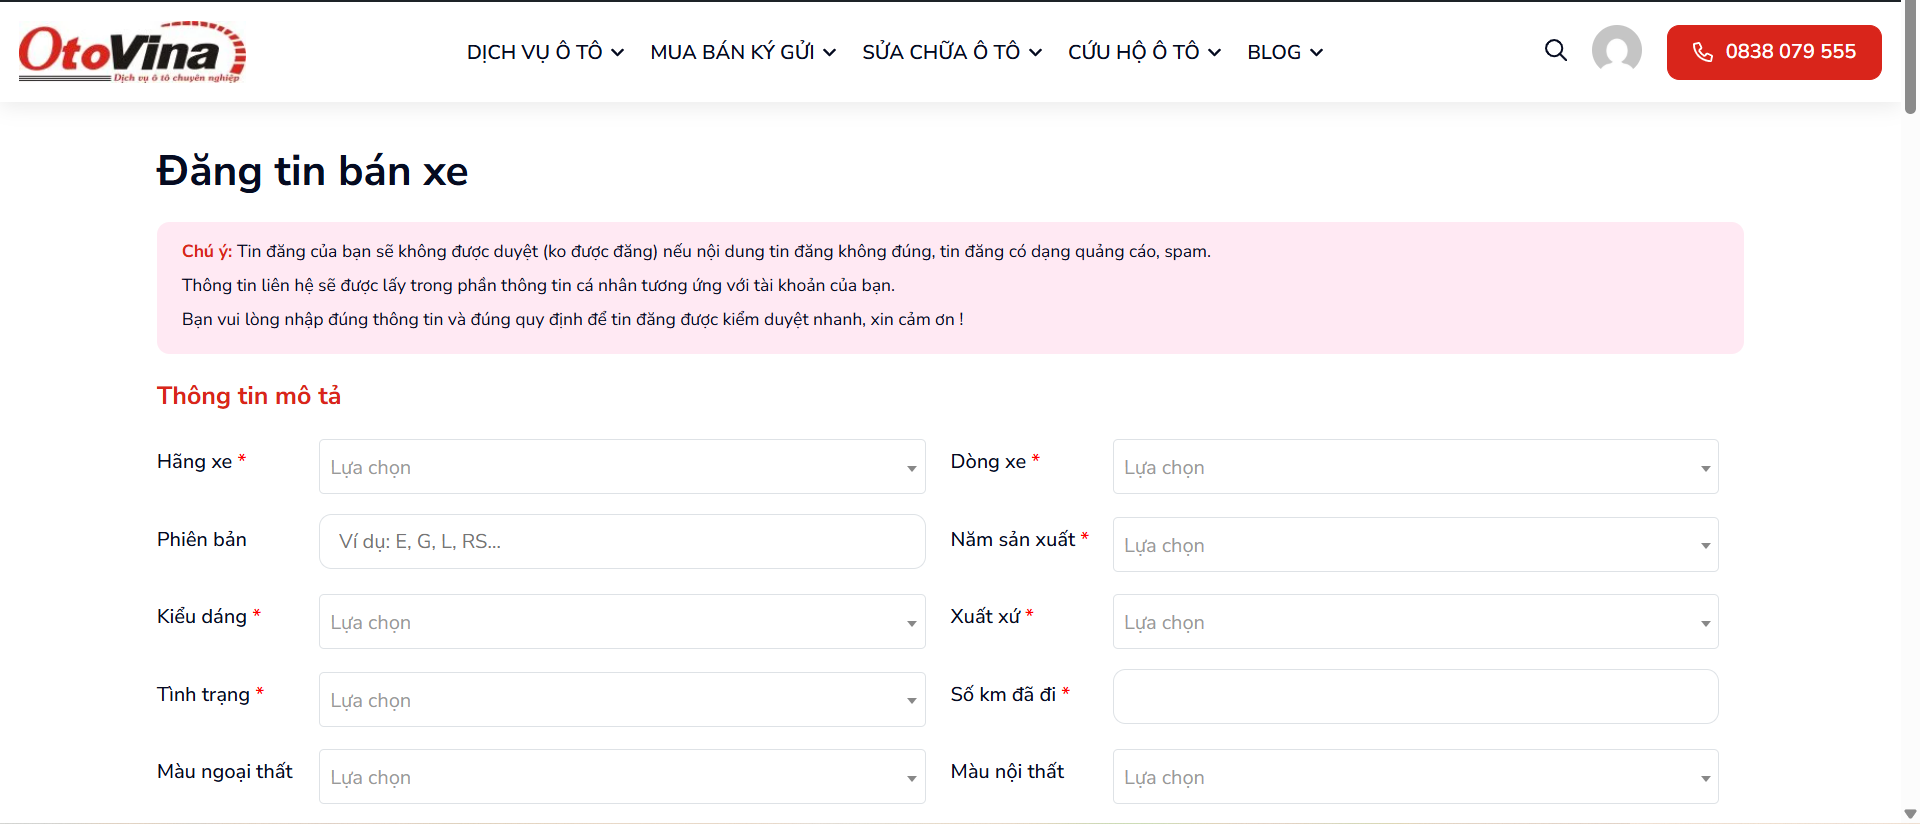Open the Hãng xe dropdown
Image resolution: width=1920 pixels, height=824 pixels.
tap(621, 467)
